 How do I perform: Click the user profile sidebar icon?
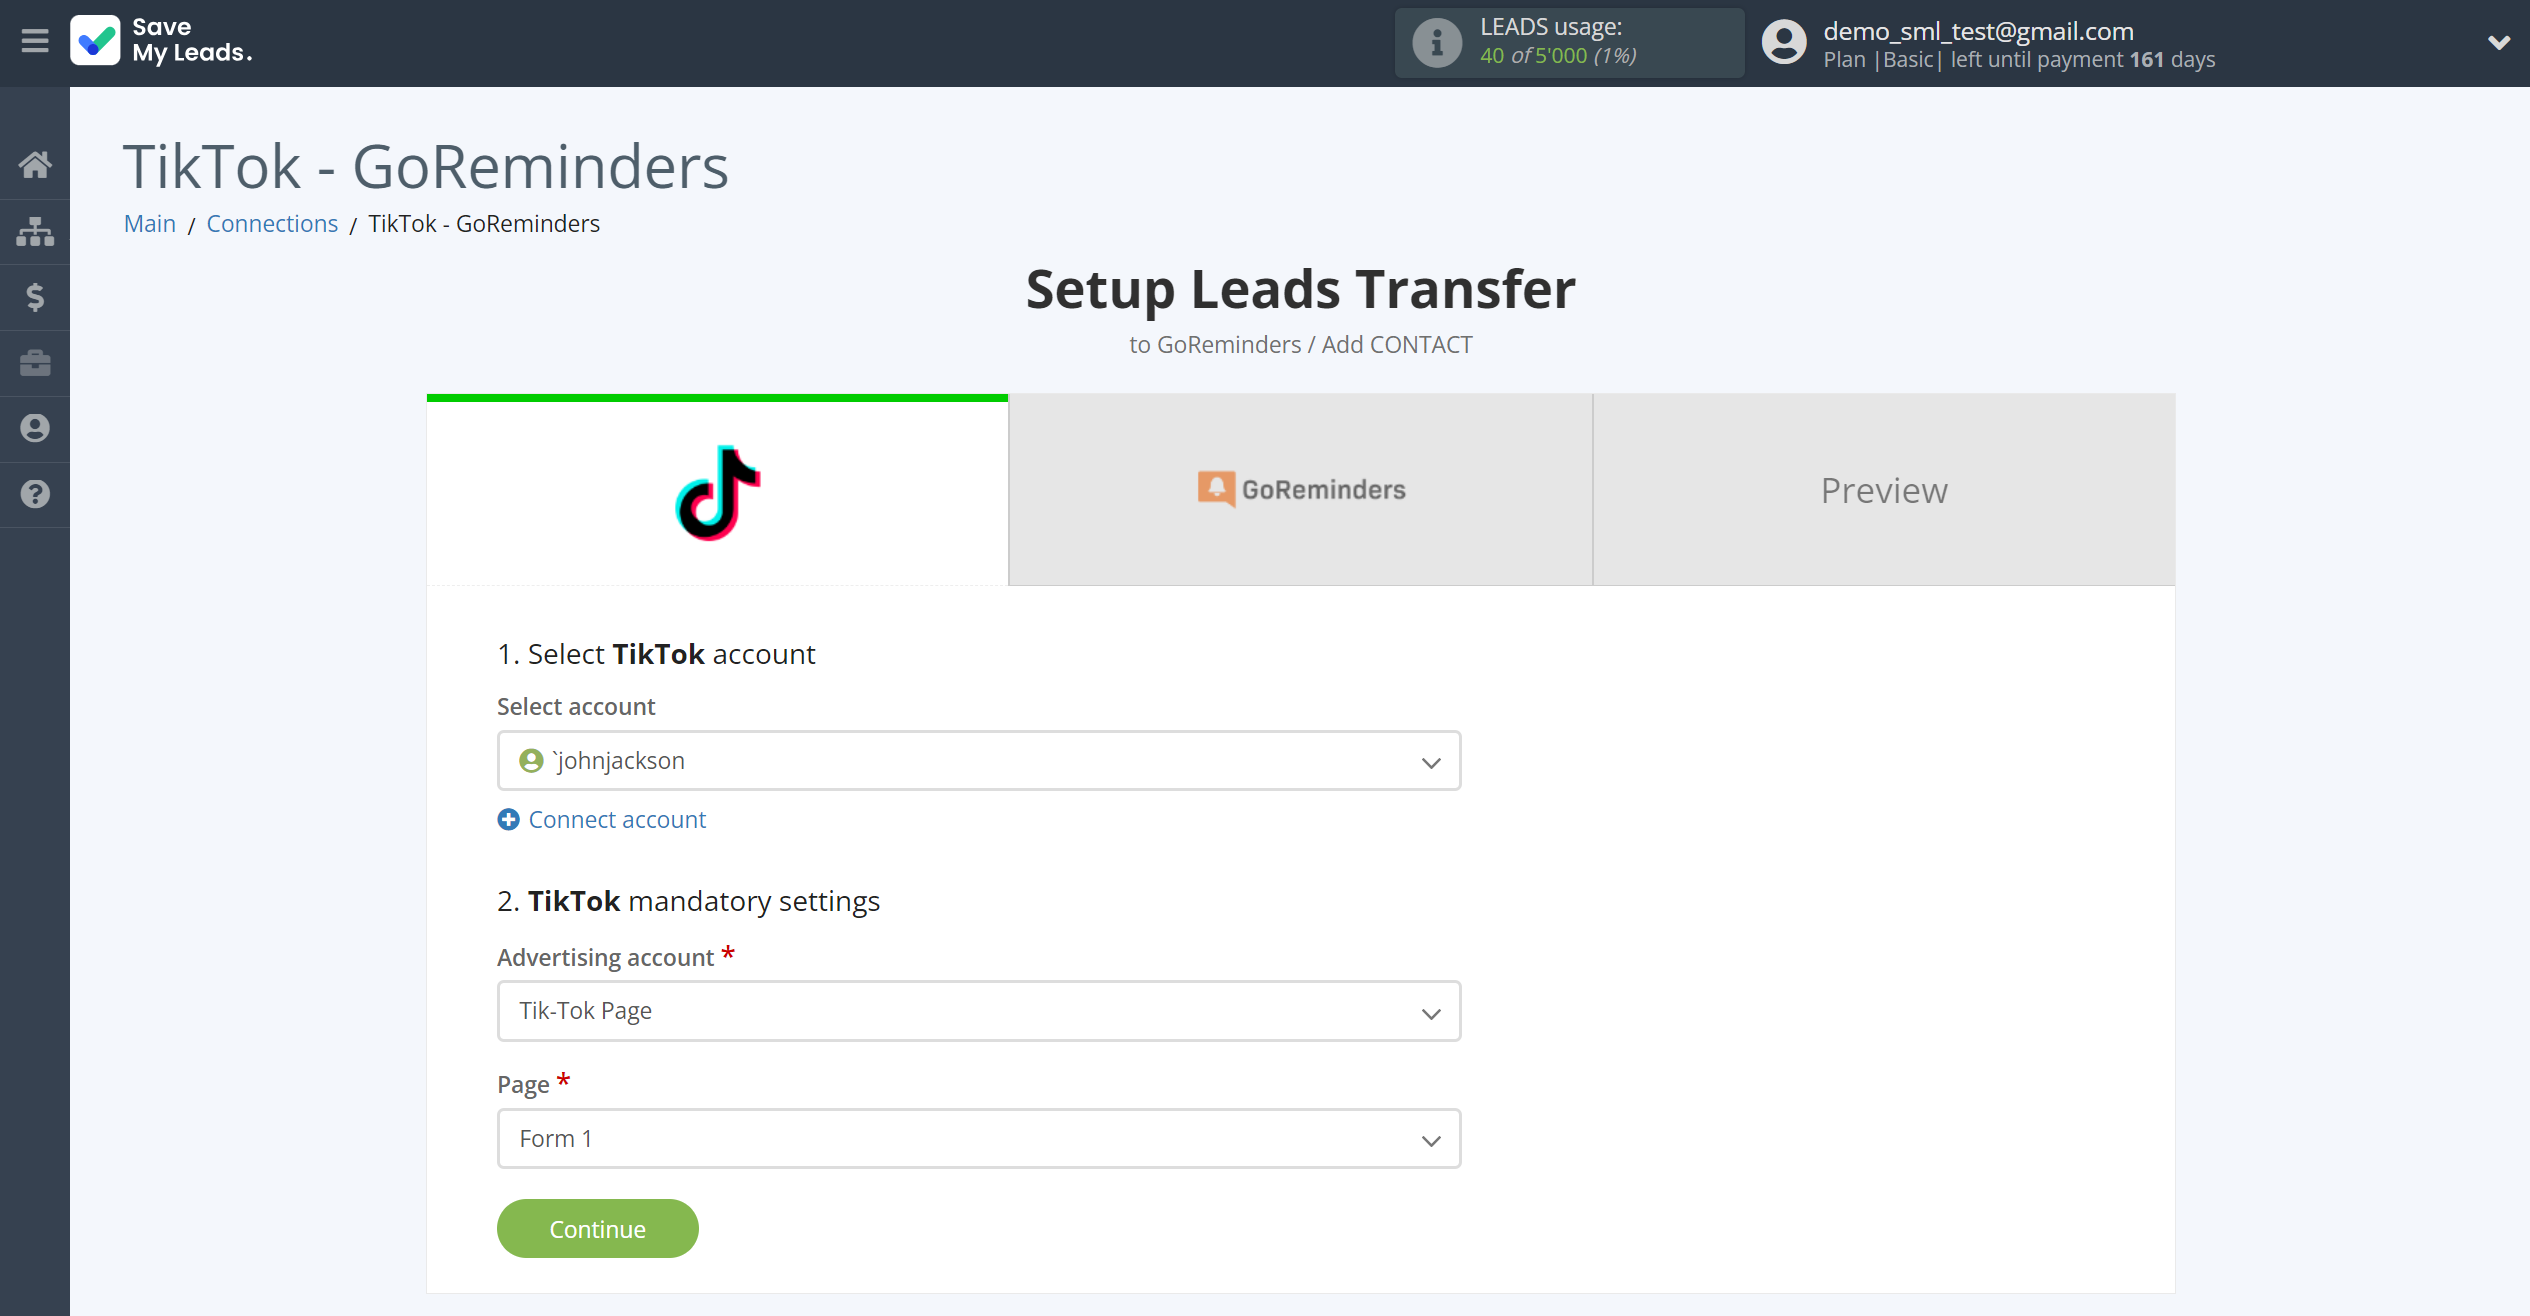point(35,429)
